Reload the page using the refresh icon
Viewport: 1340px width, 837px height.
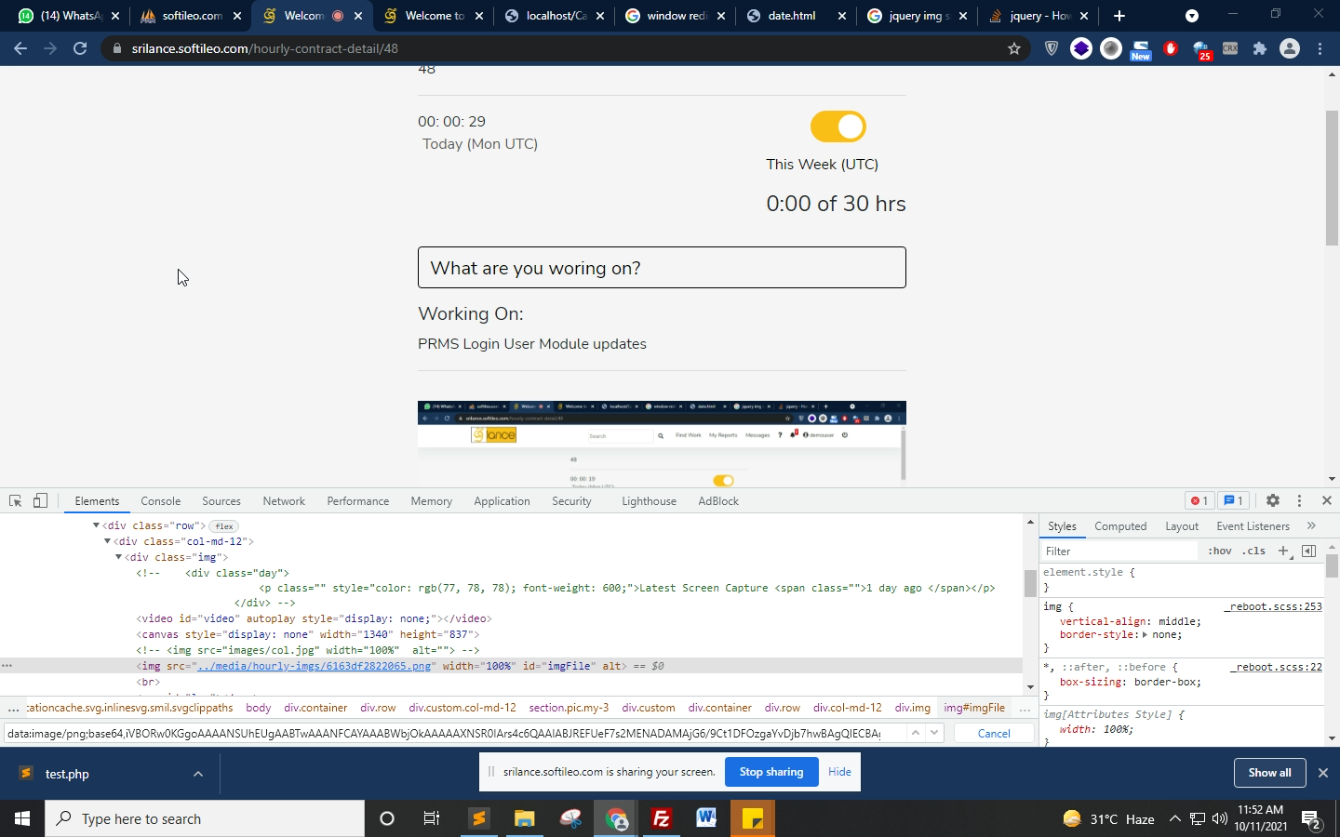coord(80,48)
